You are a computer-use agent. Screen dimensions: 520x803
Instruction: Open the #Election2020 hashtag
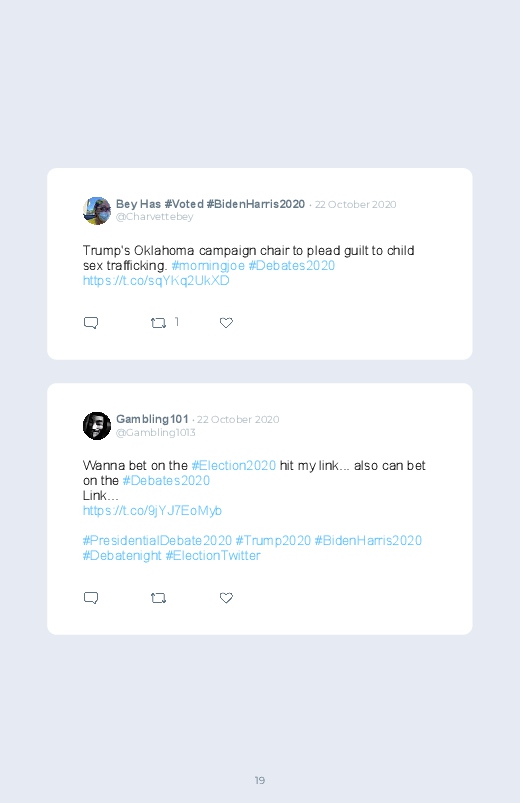pyautogui.click(x=234, y=466)
